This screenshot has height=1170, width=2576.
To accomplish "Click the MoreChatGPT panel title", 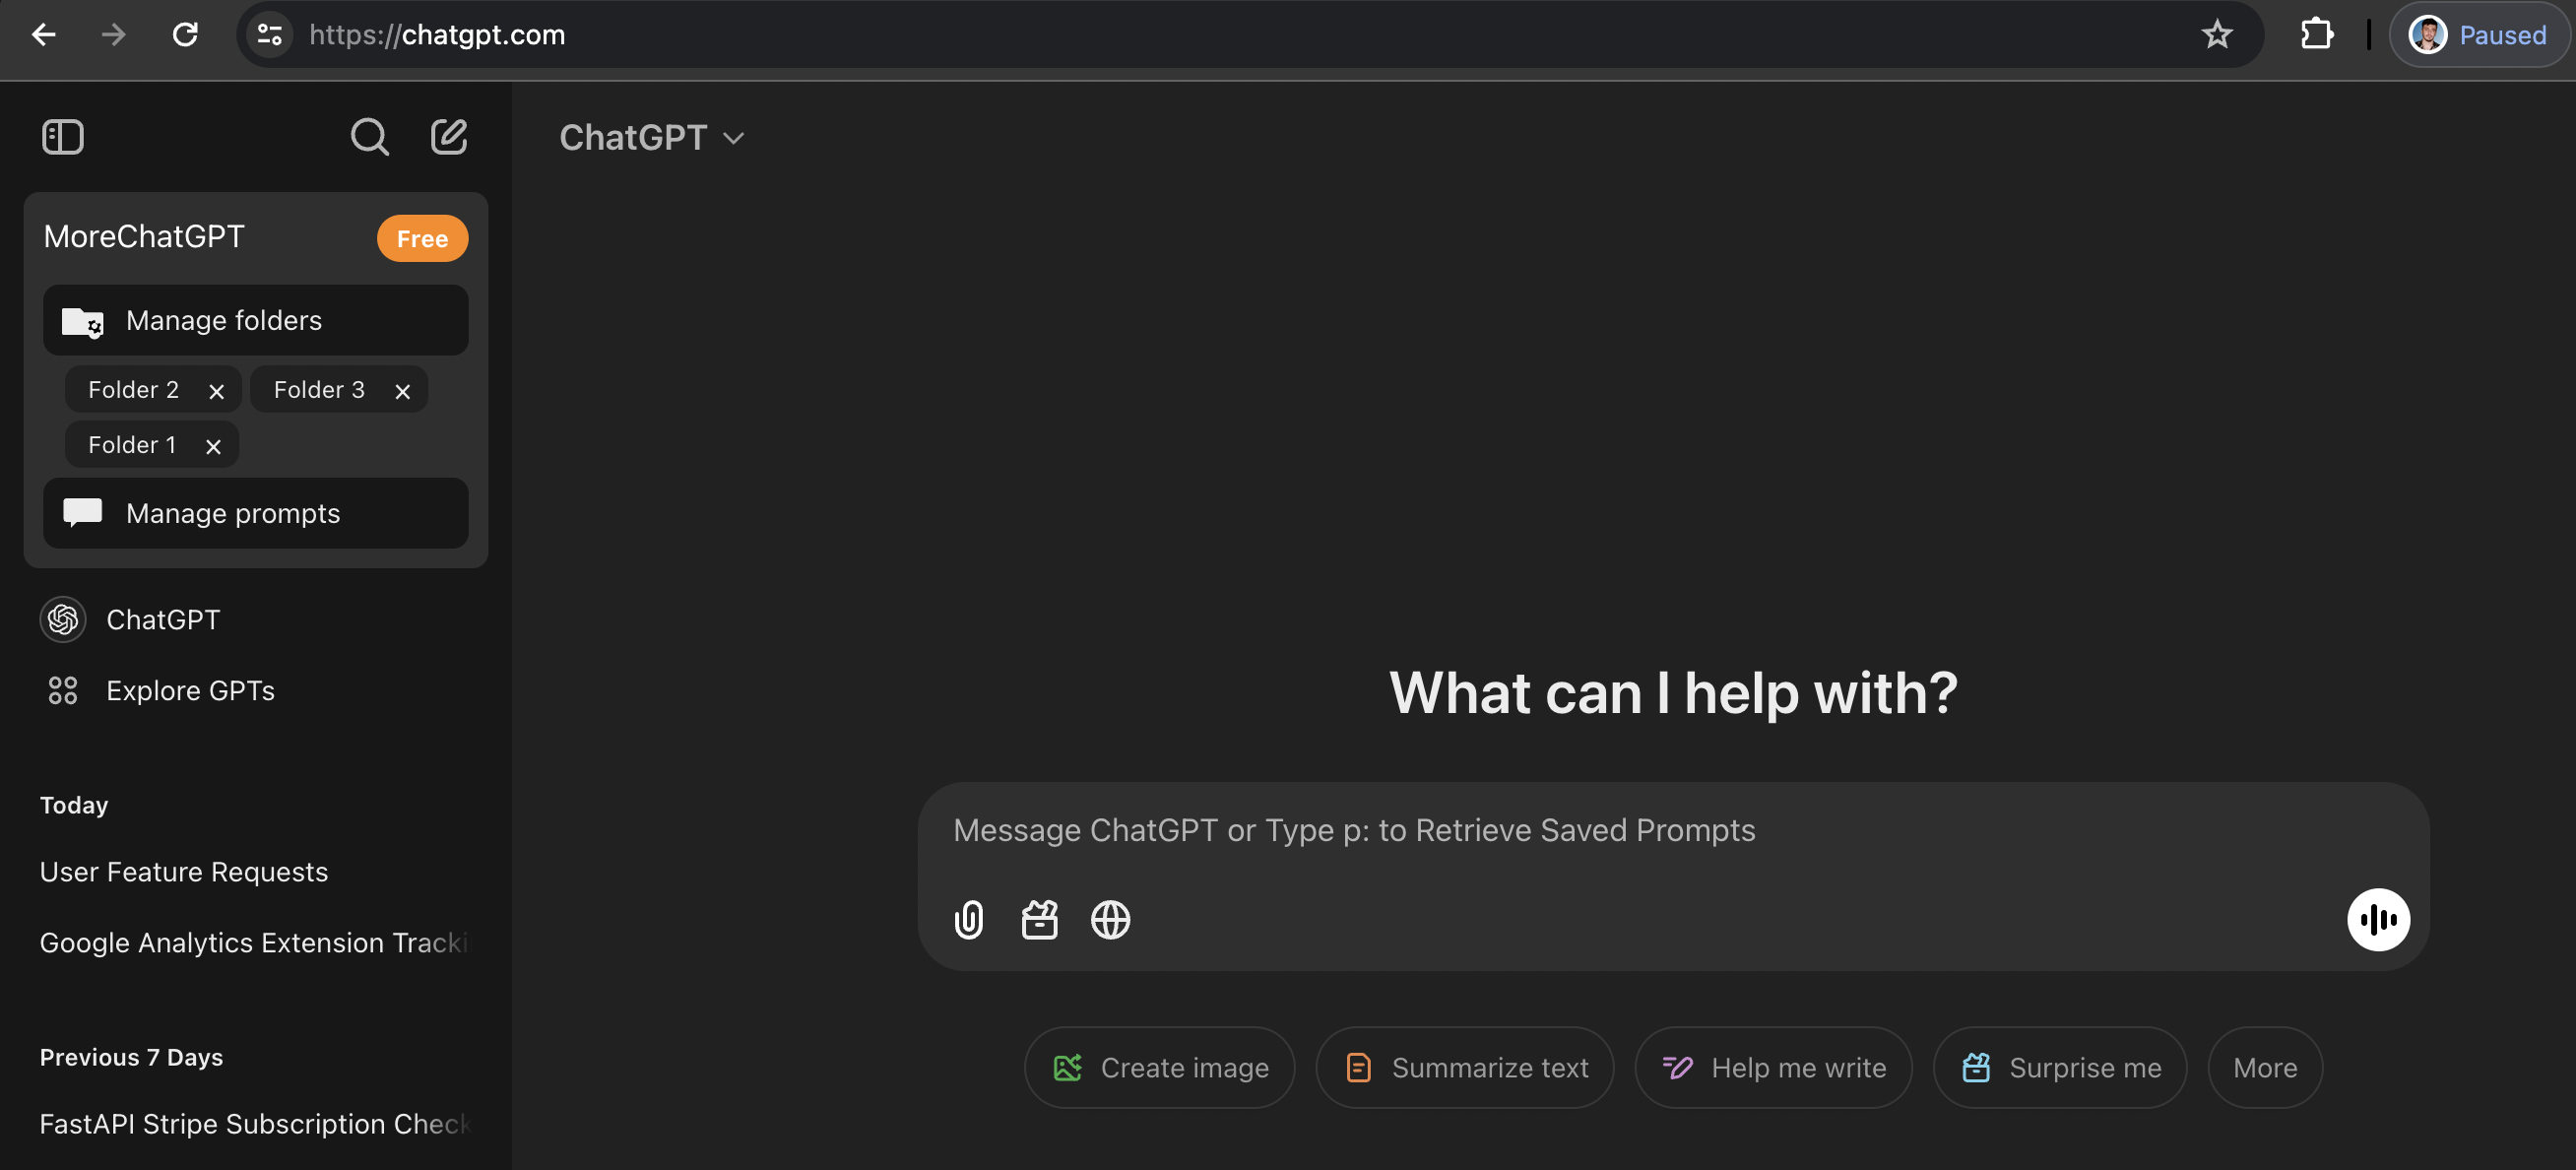I will pos(144,237).
